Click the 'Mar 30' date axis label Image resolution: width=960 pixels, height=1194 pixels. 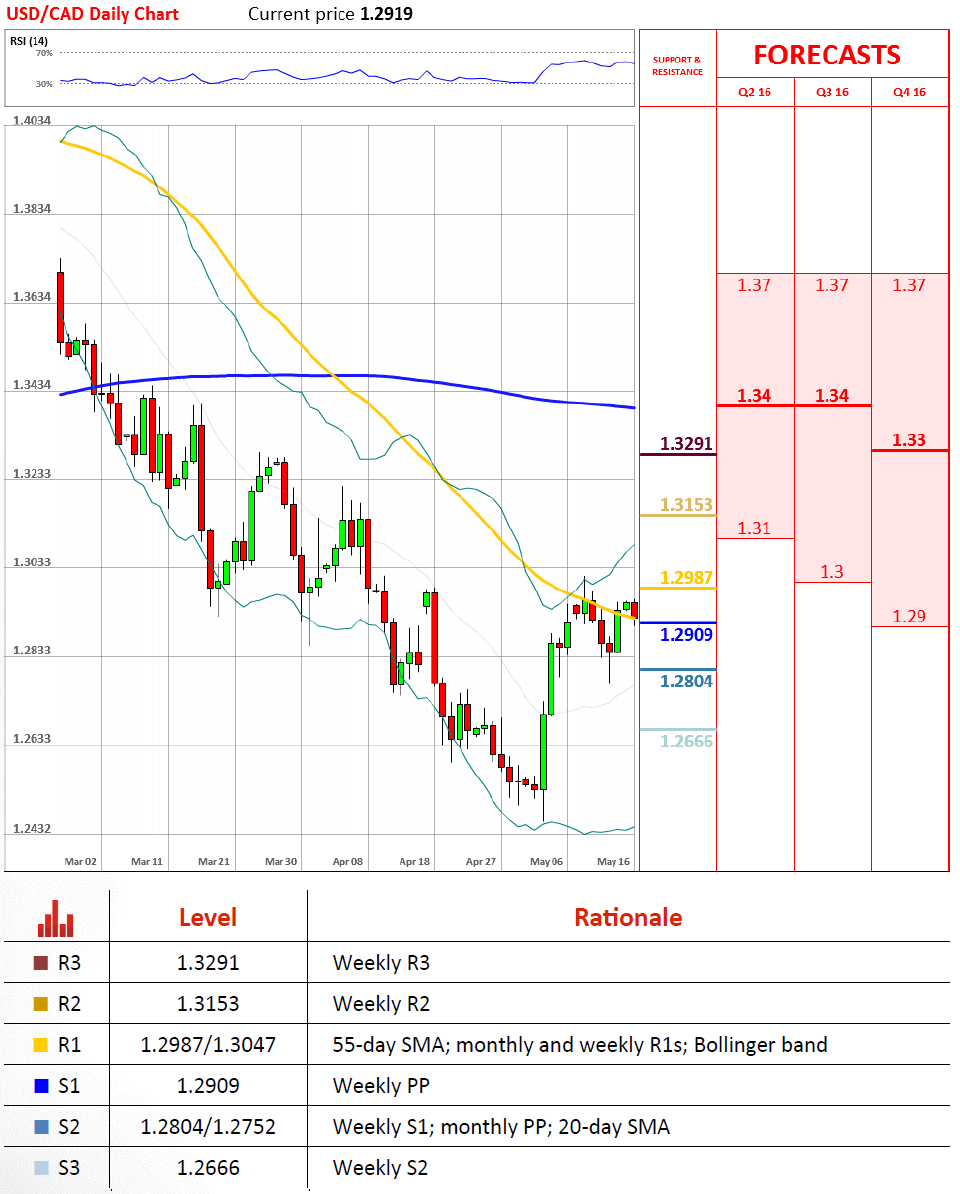(x=281, y=861)
